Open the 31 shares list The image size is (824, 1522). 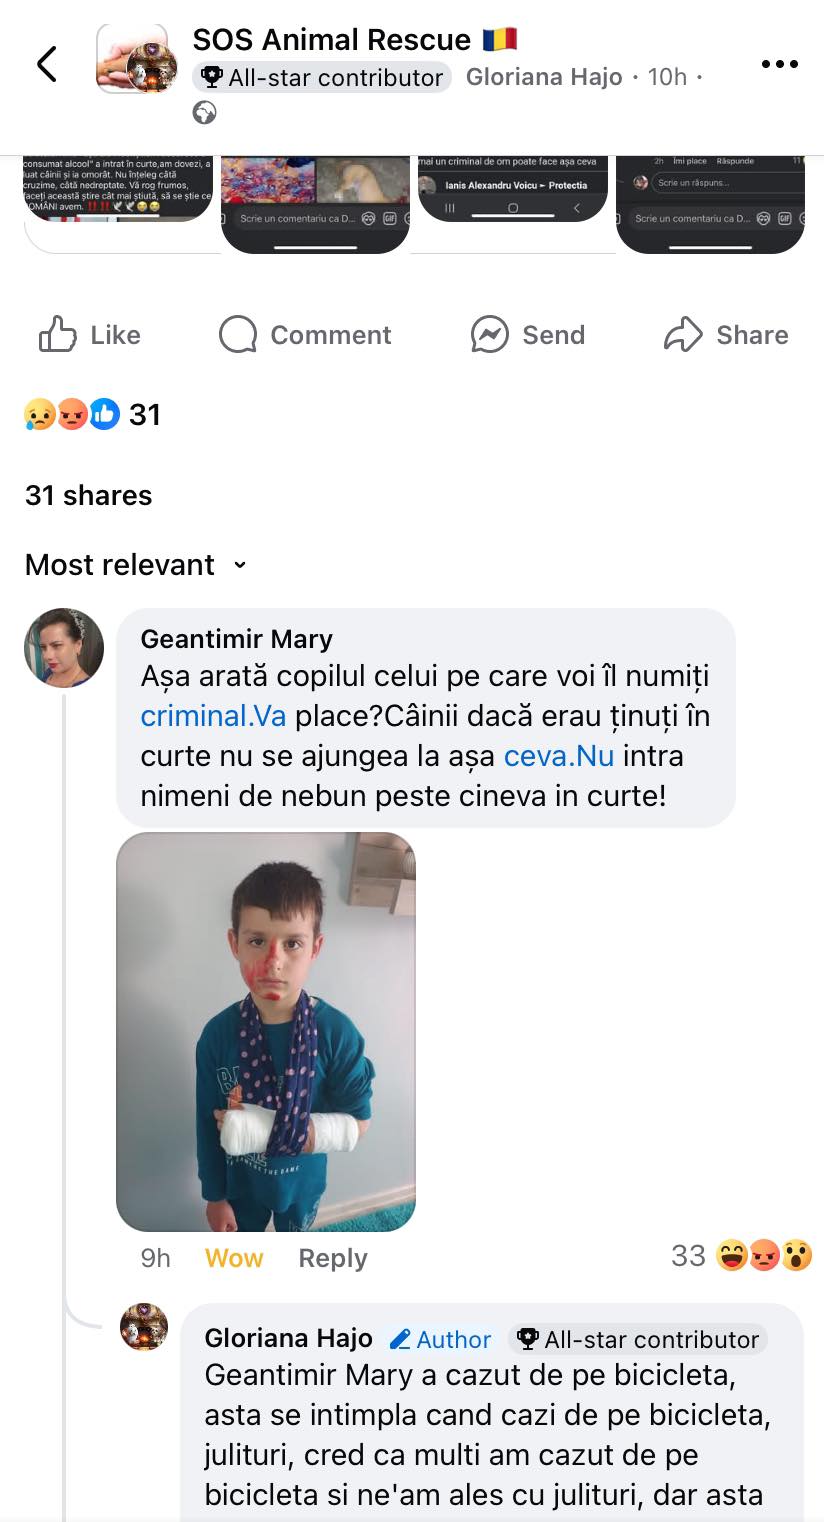click(x=88, y=495)
